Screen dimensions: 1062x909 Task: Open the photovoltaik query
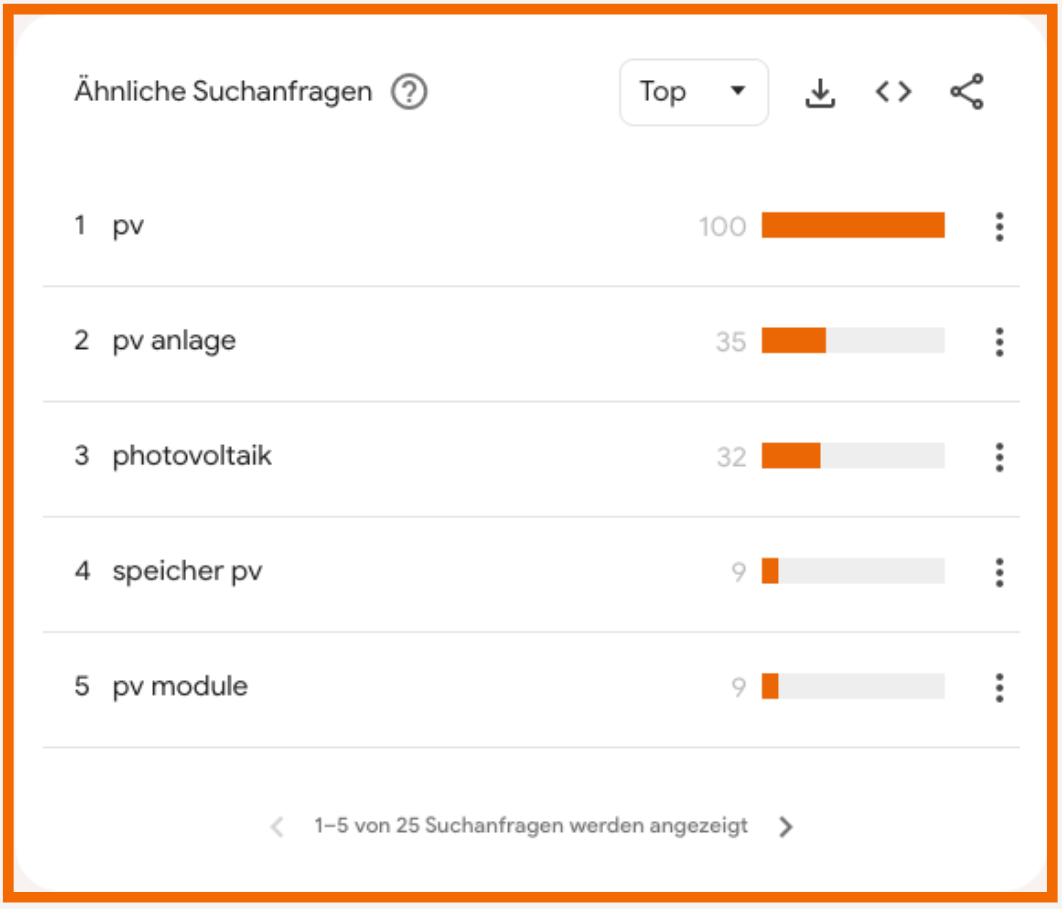(192, 456)
